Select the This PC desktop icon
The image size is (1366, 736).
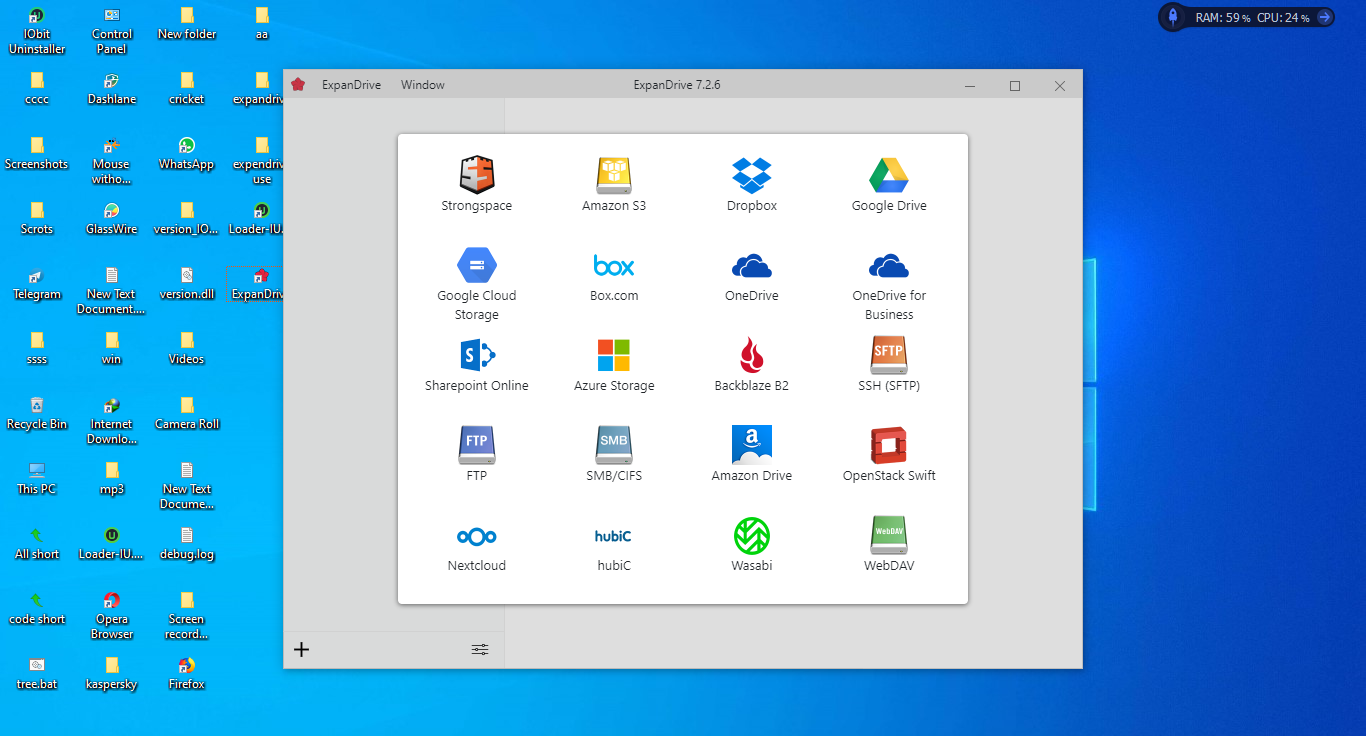tap(37, 478)
